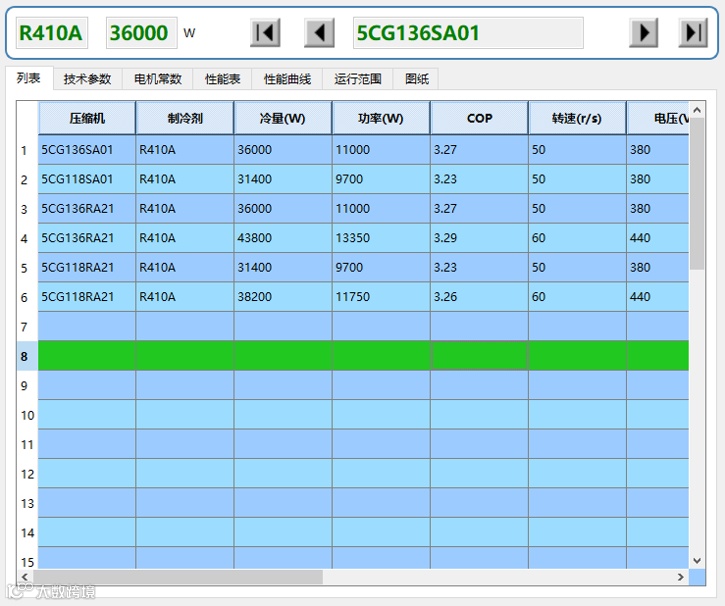Viewport: 725px width, 606px height.
Task: Switch to the 运行范围 tab
Action: coord(358,79)
